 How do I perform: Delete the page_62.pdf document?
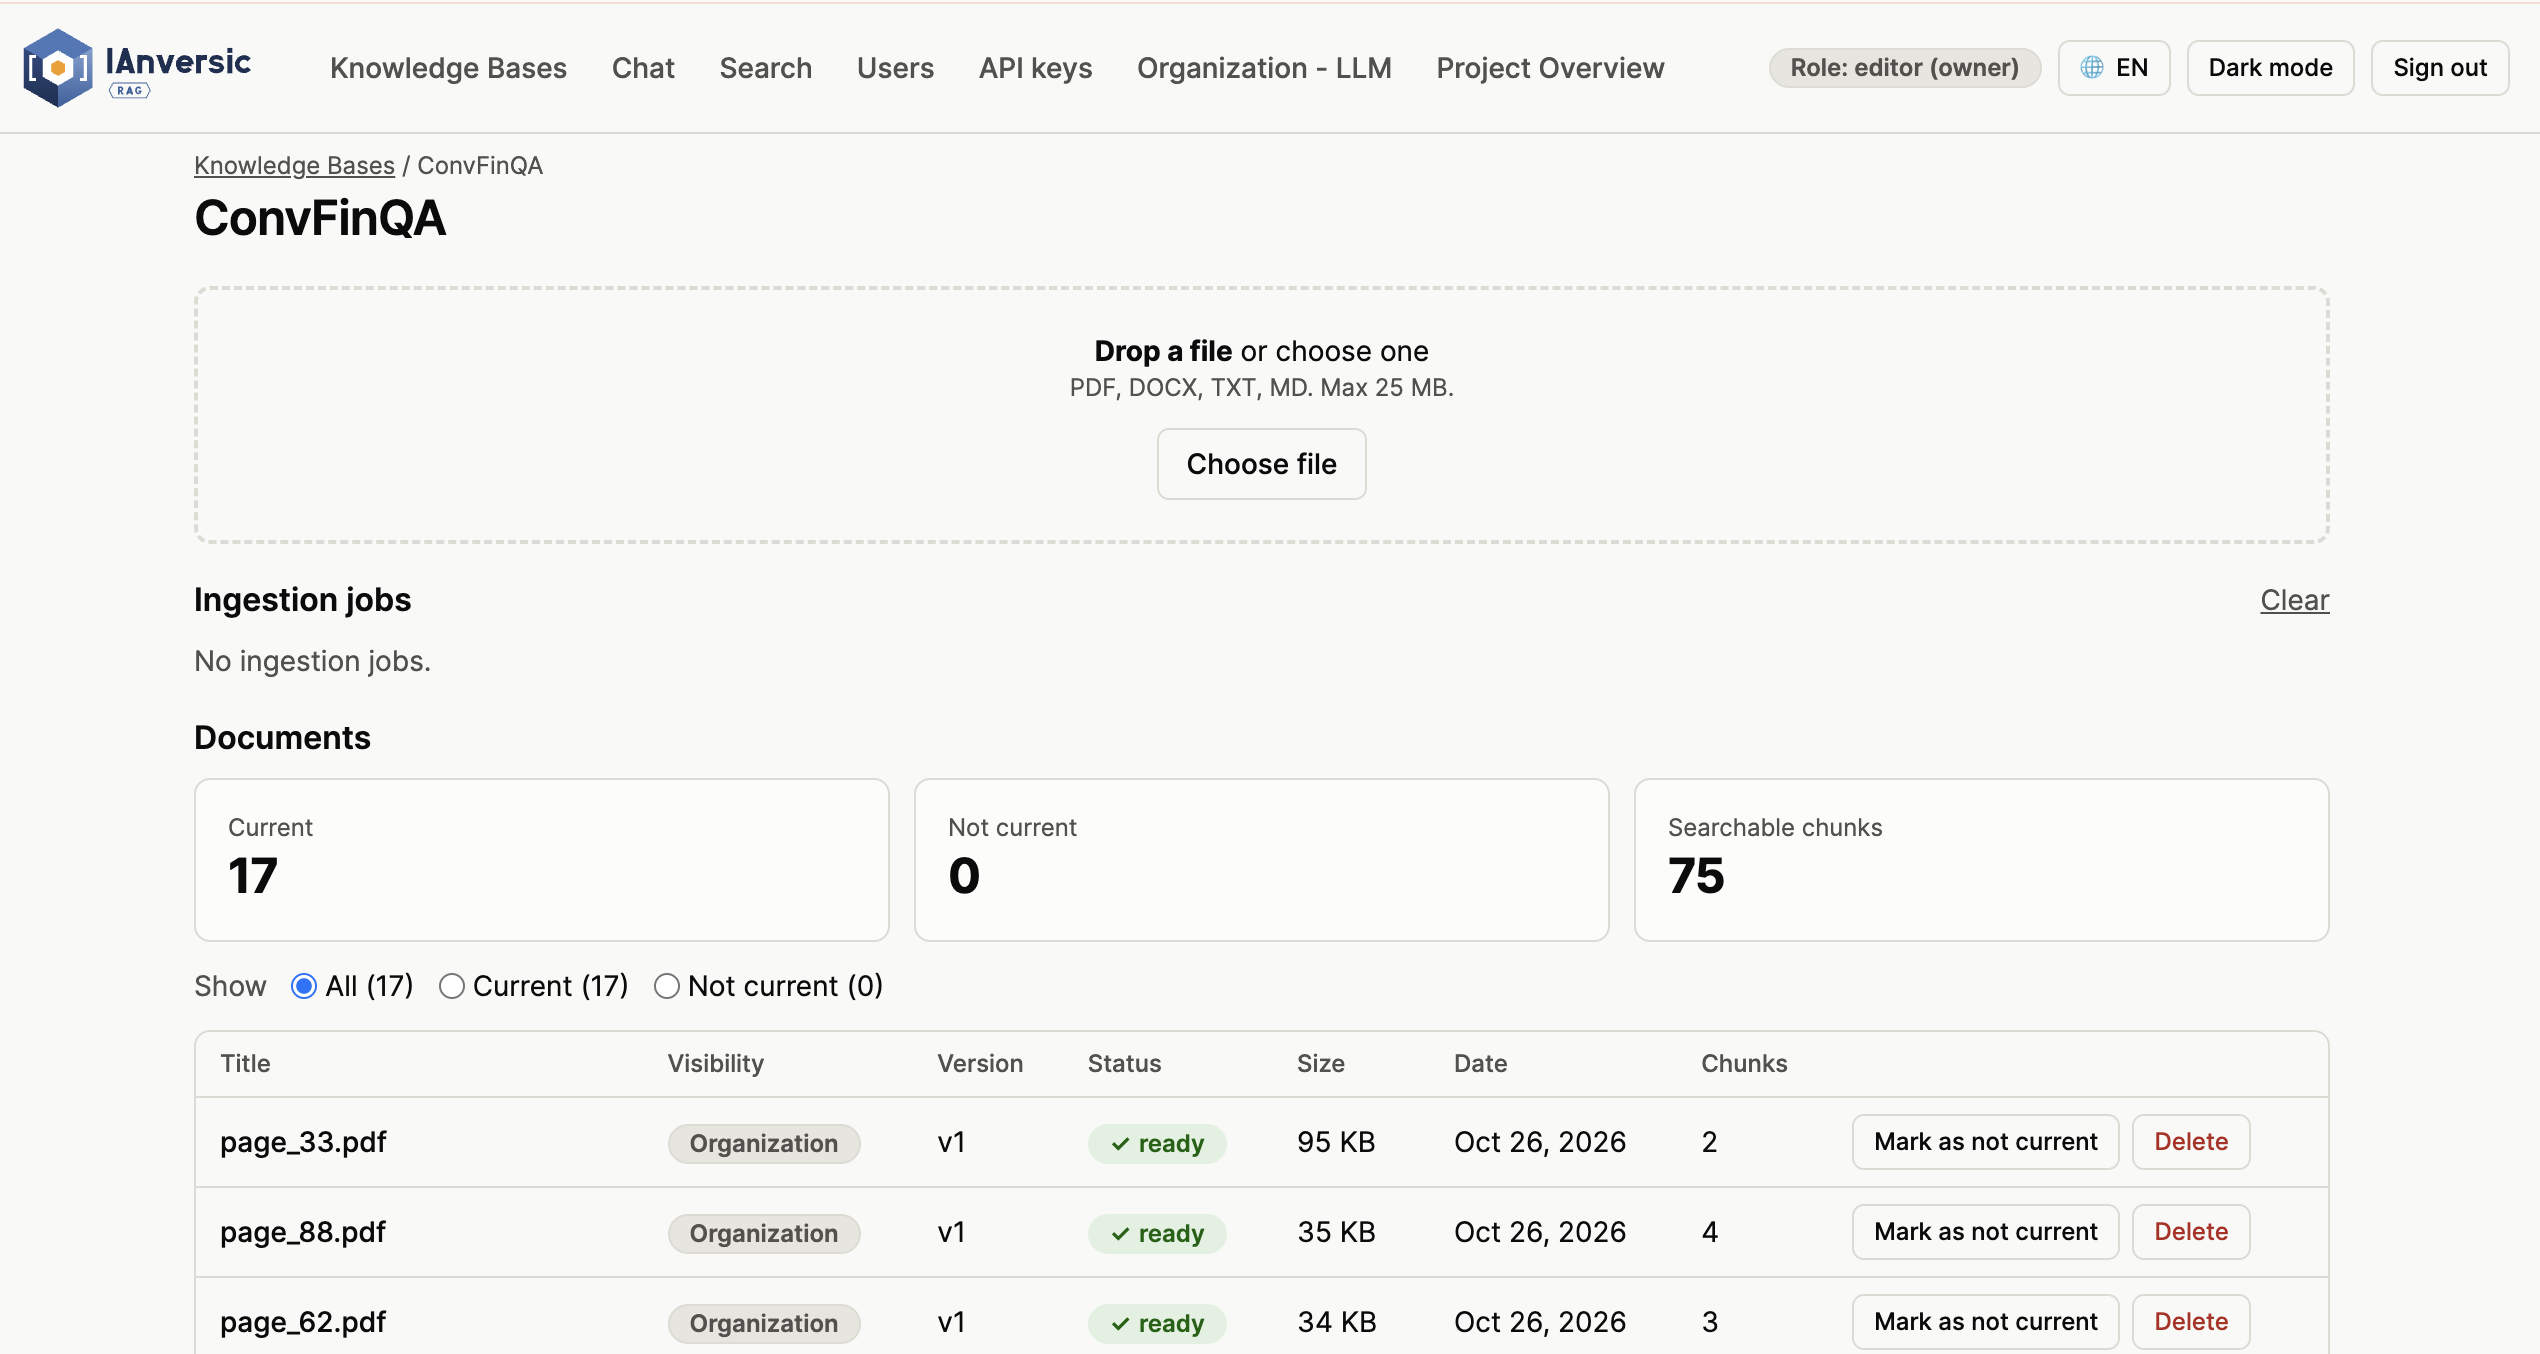[2190, 1322]
